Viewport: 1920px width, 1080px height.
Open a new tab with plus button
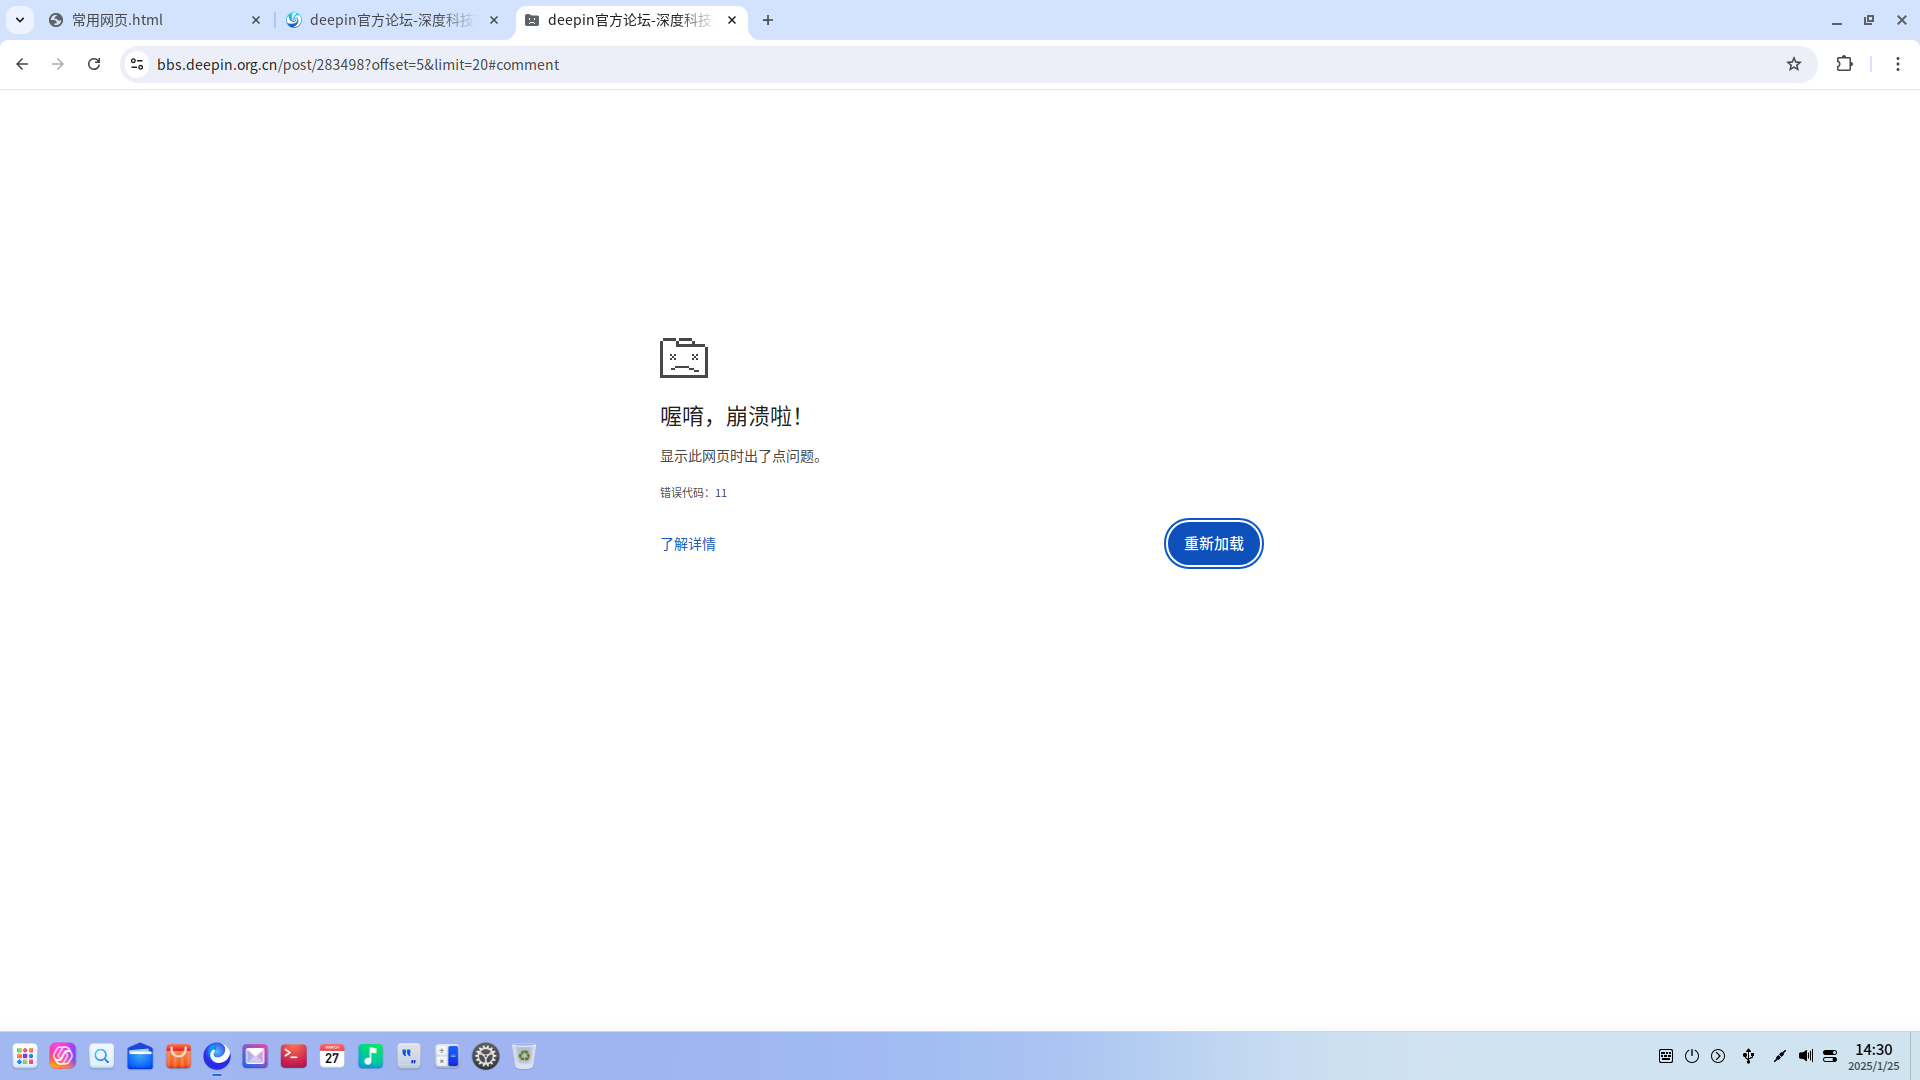click(x=768, y=20)
